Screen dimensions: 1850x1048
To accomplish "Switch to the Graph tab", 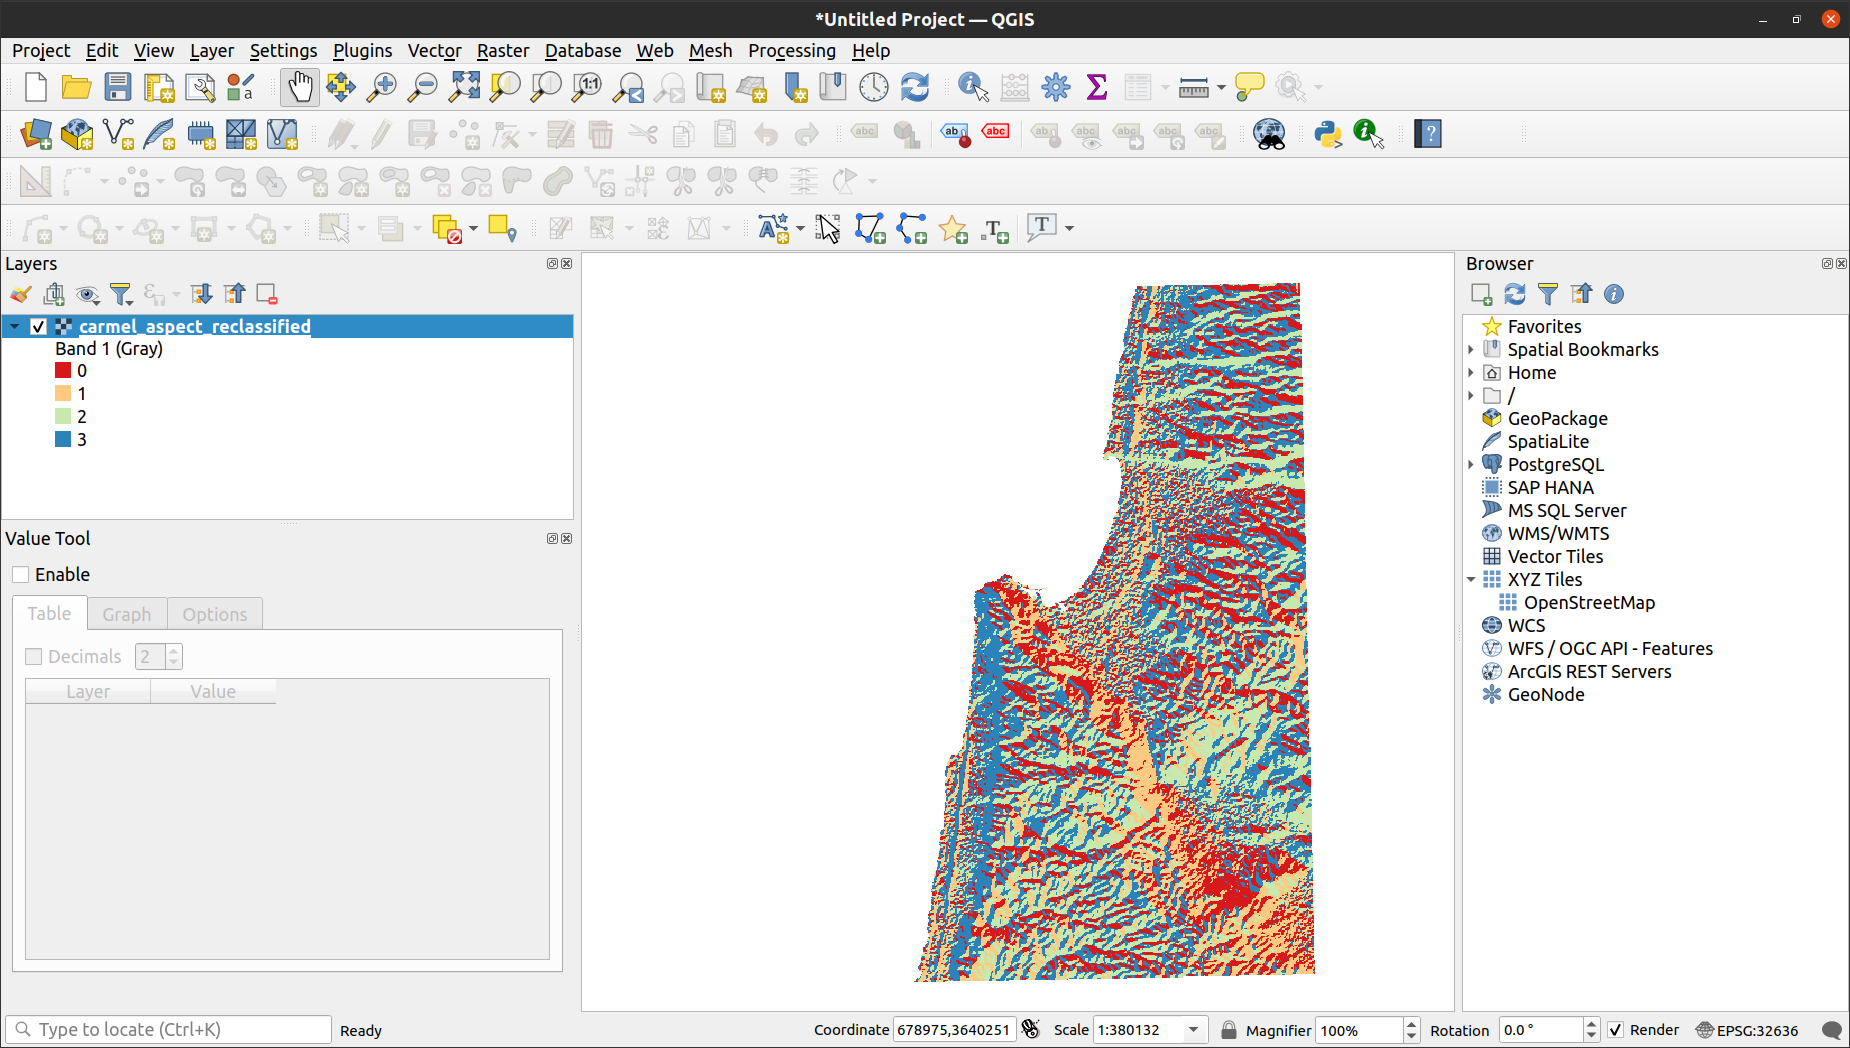I will click(x=127, y=614).
